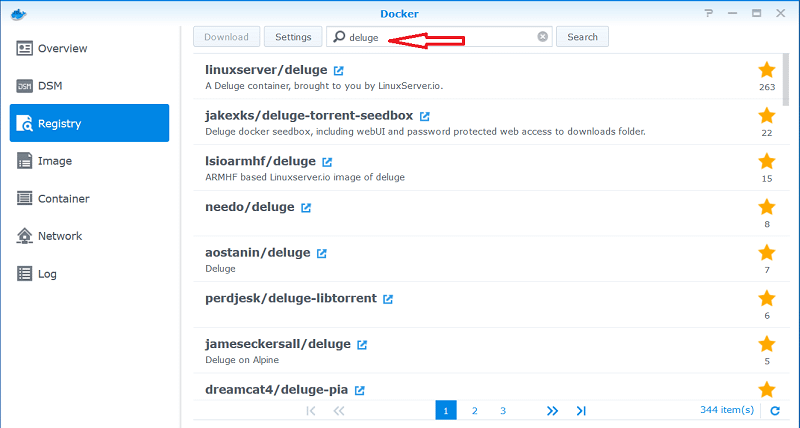
Task: Click the Search button
Action: tap(582, 37)
